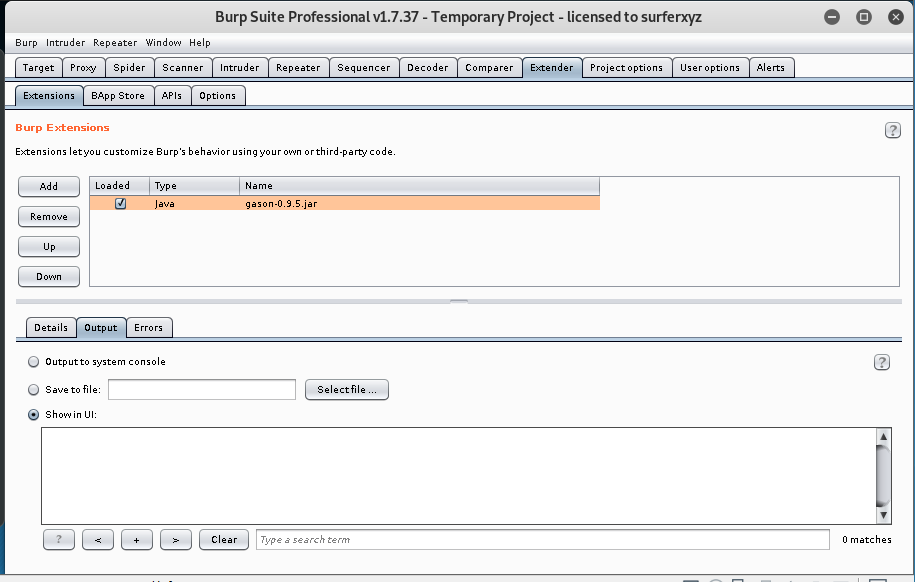Switch to the Alerts tab
The image size is (915, 582).
pyautogui.click(x=771, y=68)
